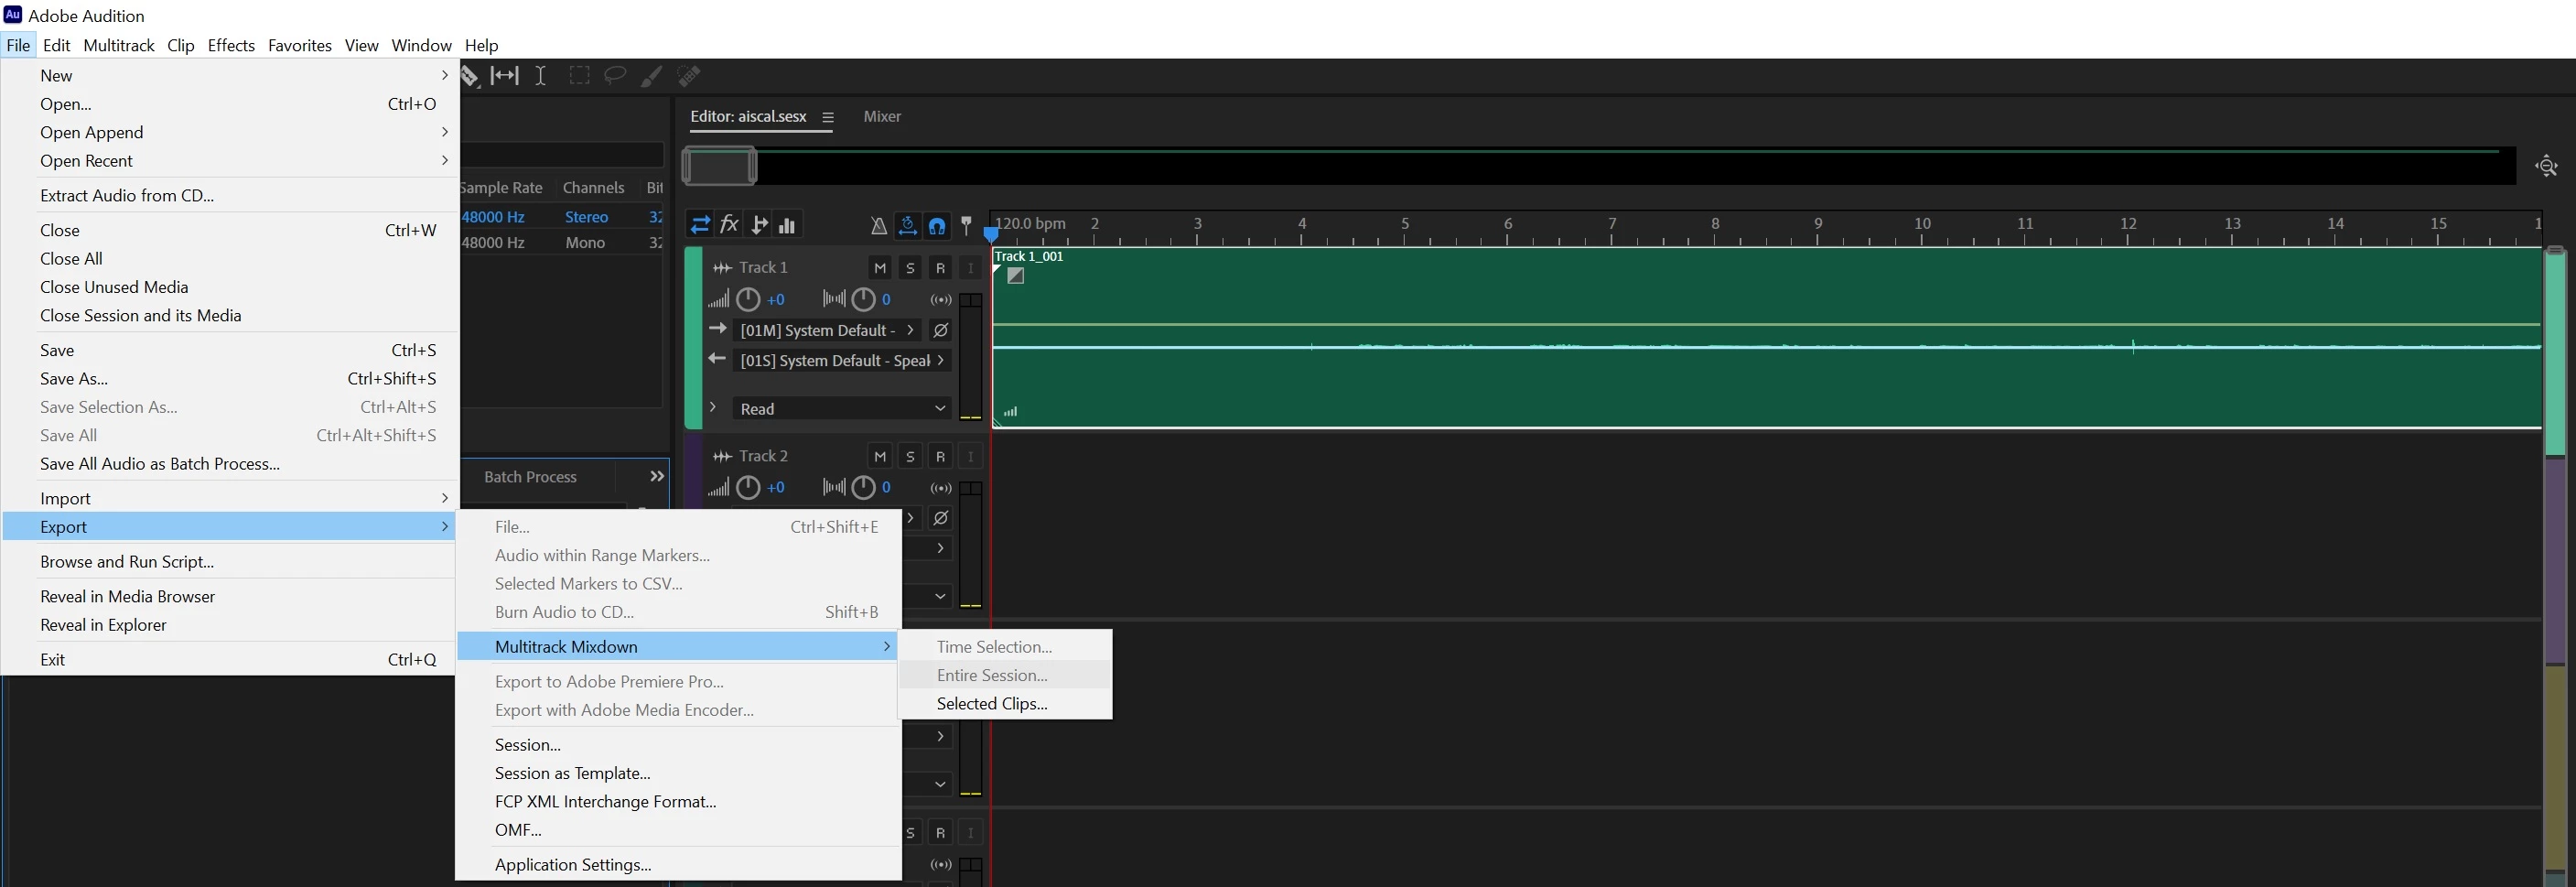Show the Sends track view
The height and width of the screenshot is (887, 2576).
tap(760, 225)
